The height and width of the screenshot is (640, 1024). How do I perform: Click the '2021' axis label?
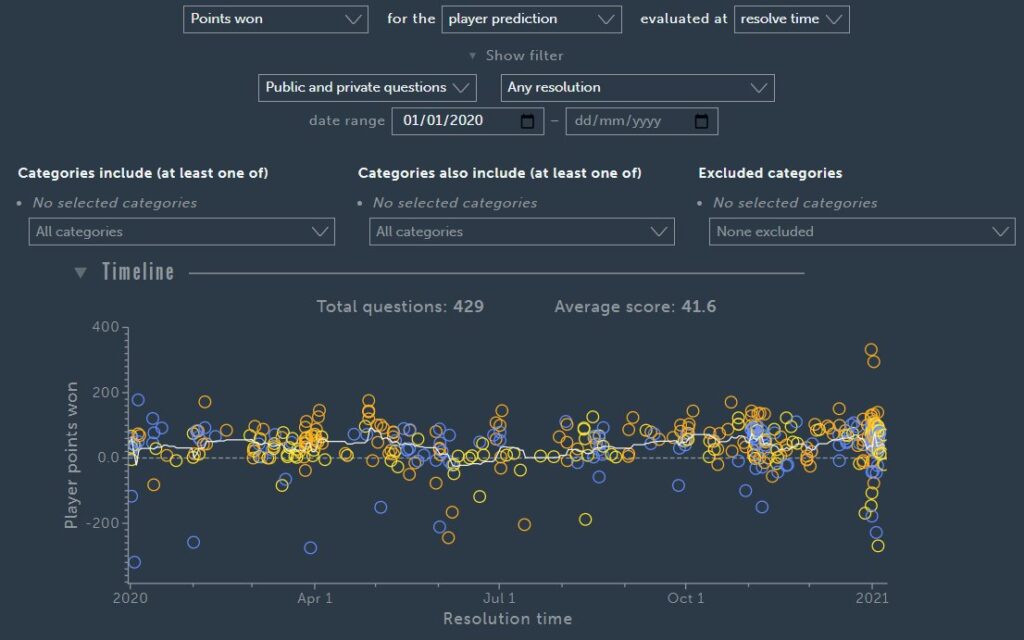[872, 598]
